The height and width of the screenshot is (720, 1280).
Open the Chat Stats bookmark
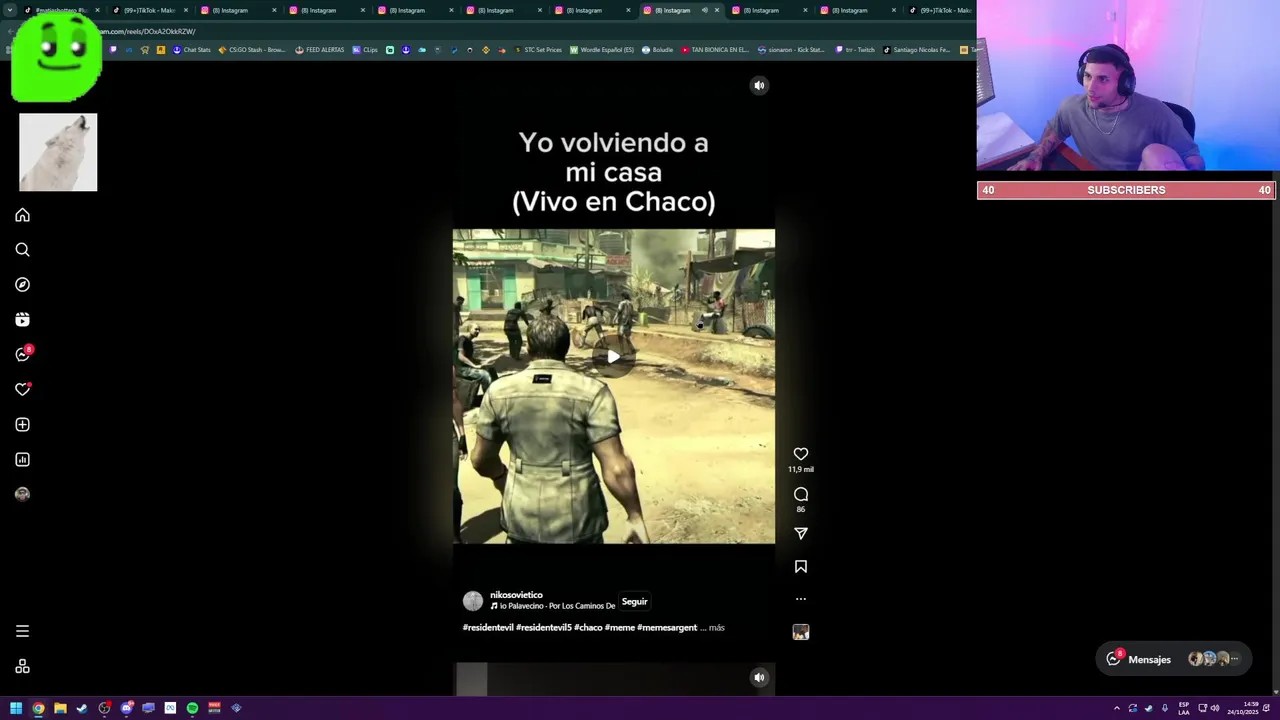click(x=192, y=50)
